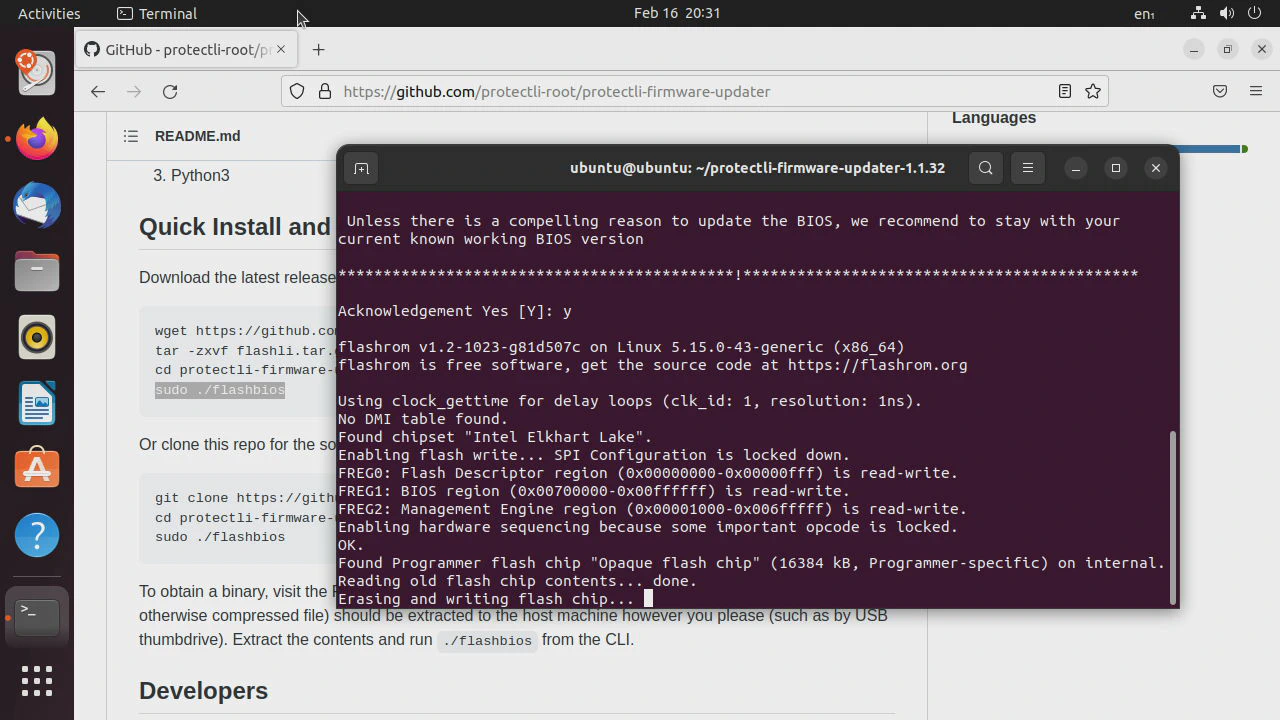The height and width of the screenshot is (720, 1280).
Task: Open the Activities overview
Action: click(x=49, y=13)
